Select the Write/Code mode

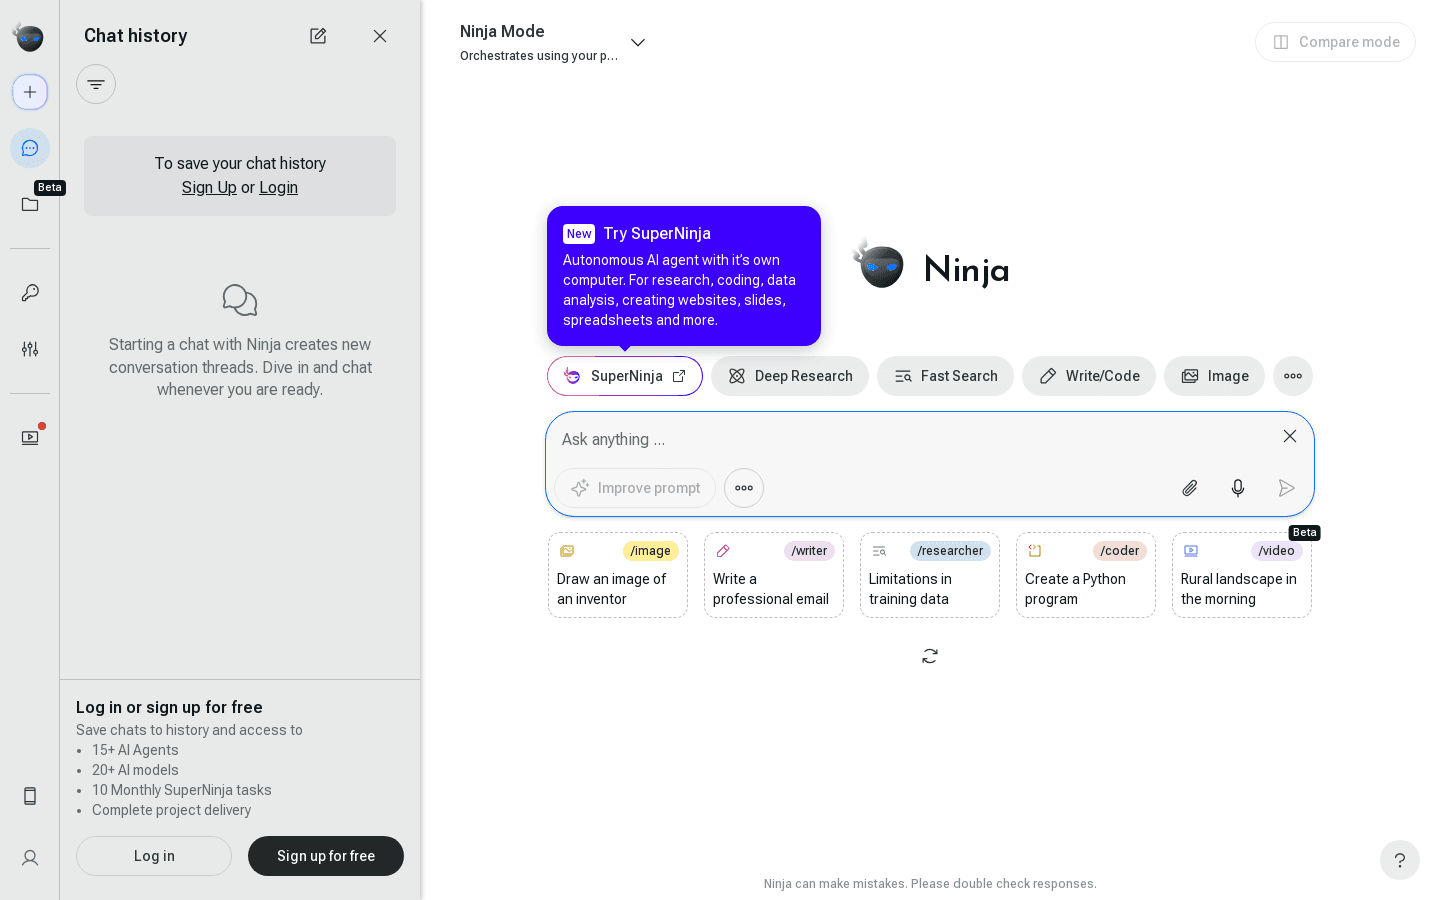(1089, 376)
